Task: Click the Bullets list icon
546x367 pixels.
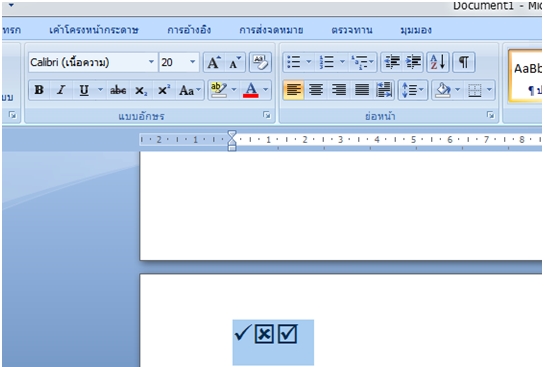Action: 294,62
